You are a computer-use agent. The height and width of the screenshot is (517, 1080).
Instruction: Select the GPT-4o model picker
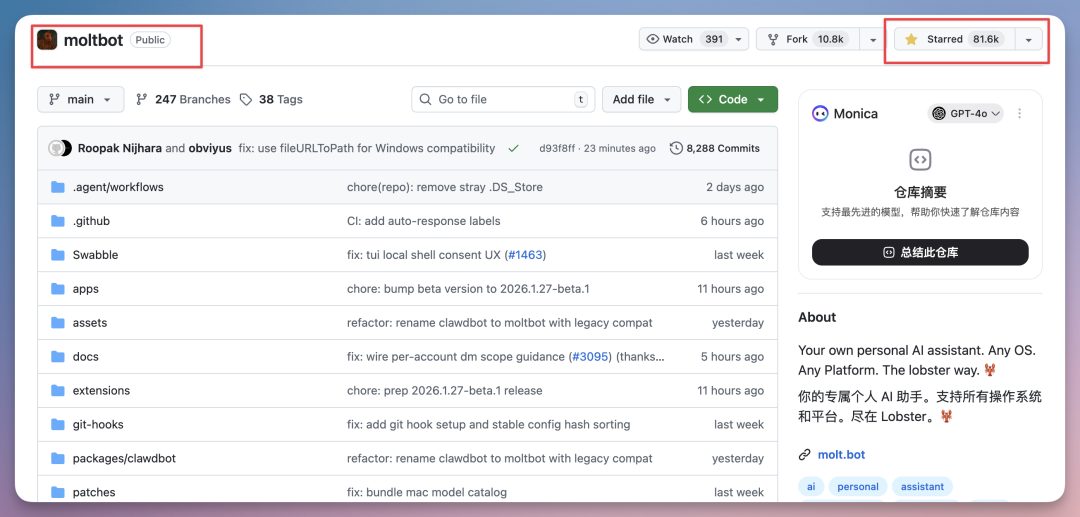(965, 114)
